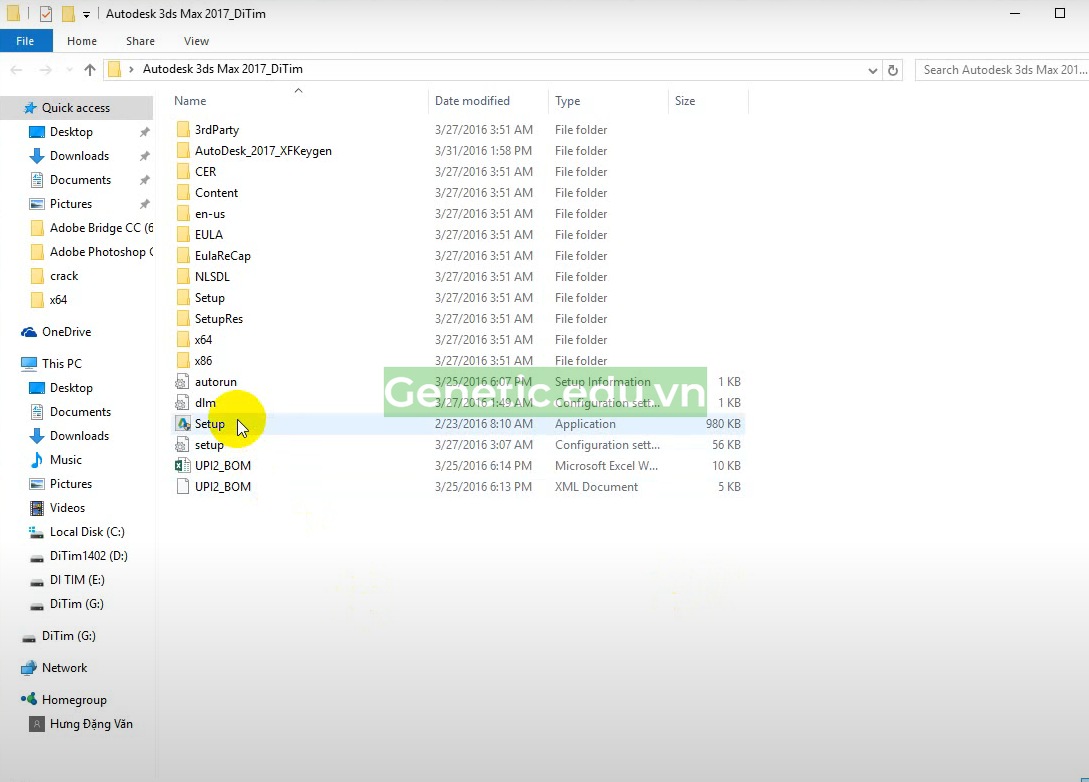Select This PC in navigation pane

coord(61,363)
